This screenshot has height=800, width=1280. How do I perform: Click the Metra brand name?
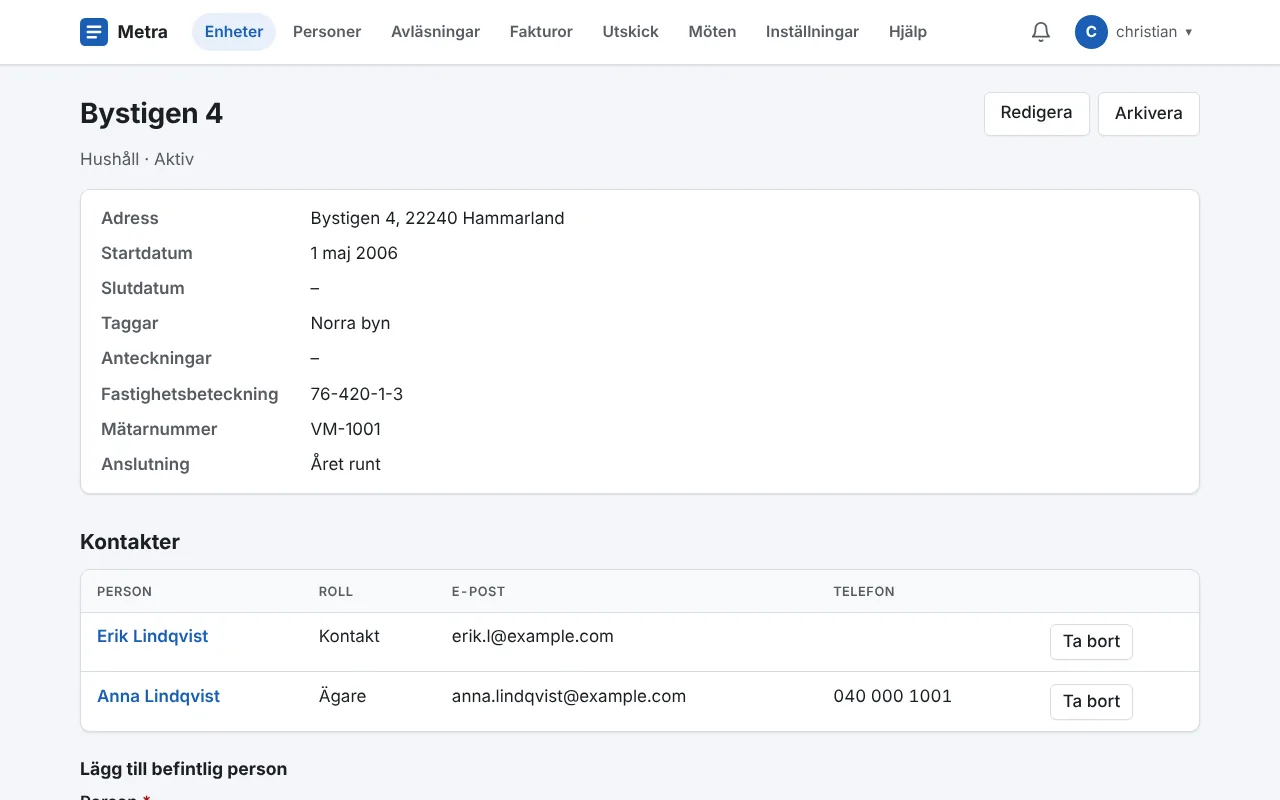coord(143,32)
